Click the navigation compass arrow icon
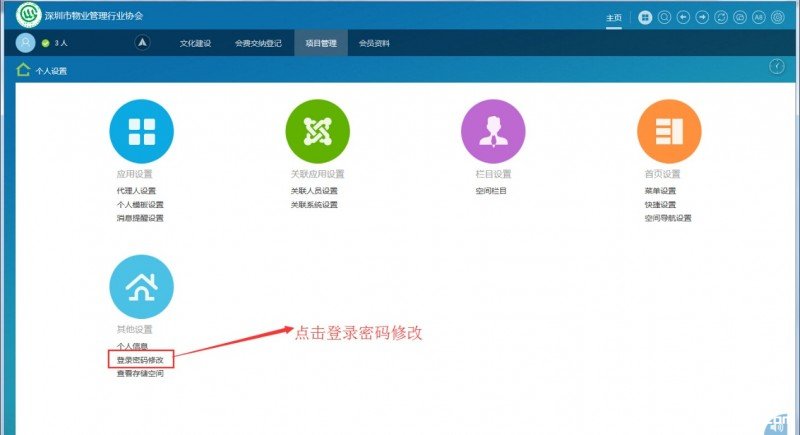800x435 pixels. [x=142, y=42]
